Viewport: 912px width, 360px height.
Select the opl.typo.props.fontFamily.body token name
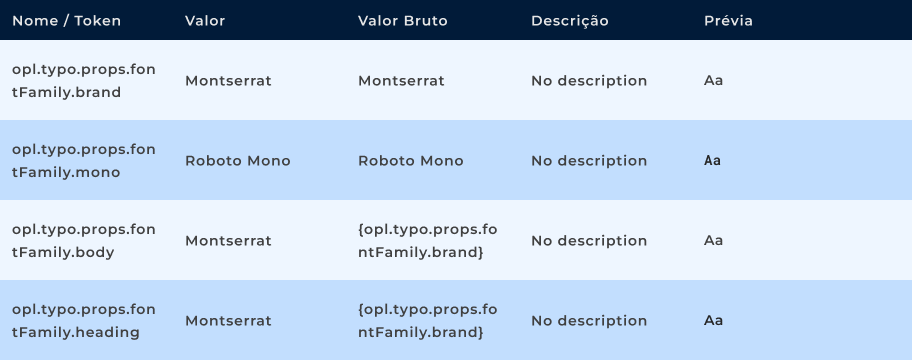point(84,241)
